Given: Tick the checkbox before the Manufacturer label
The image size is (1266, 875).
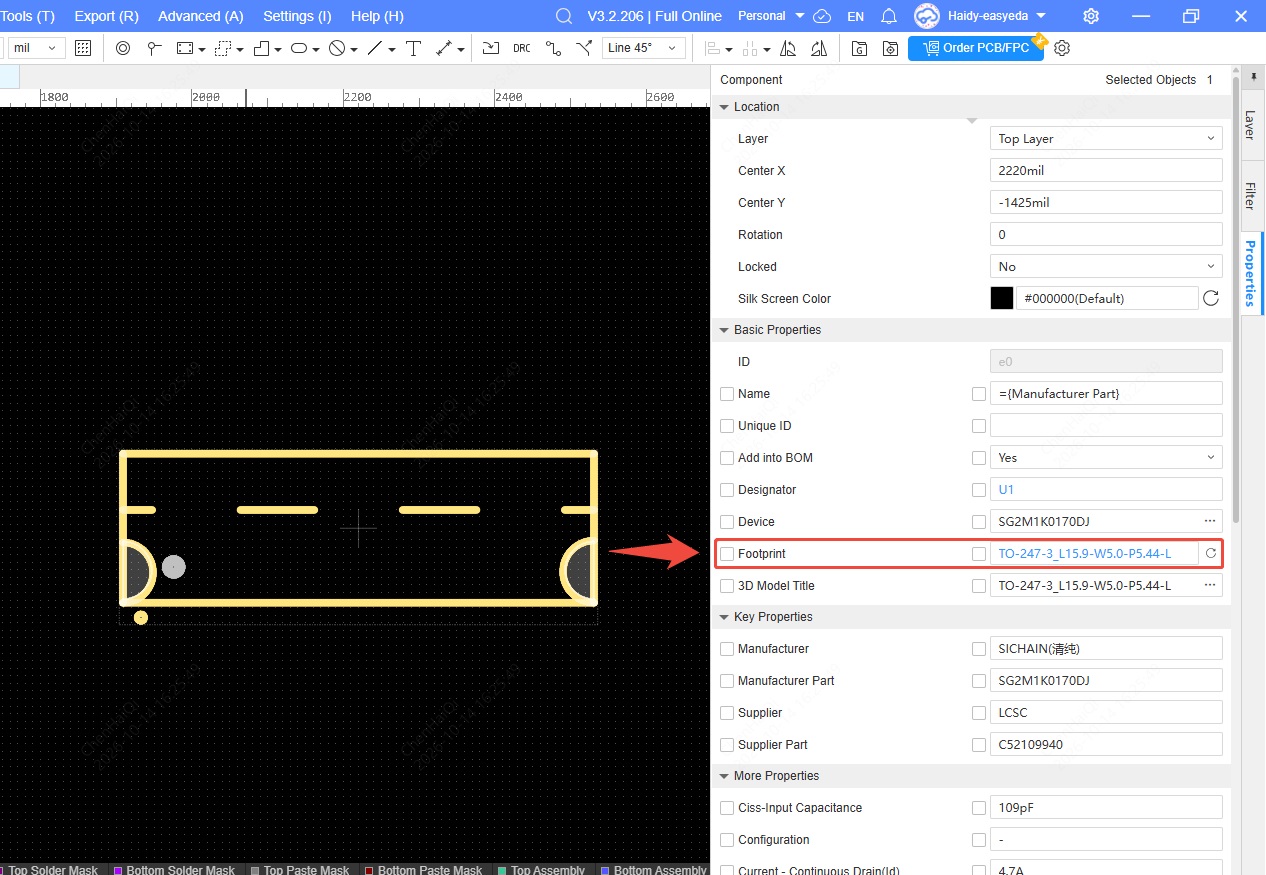Looking at the screenshot, I should click(727, 649).
